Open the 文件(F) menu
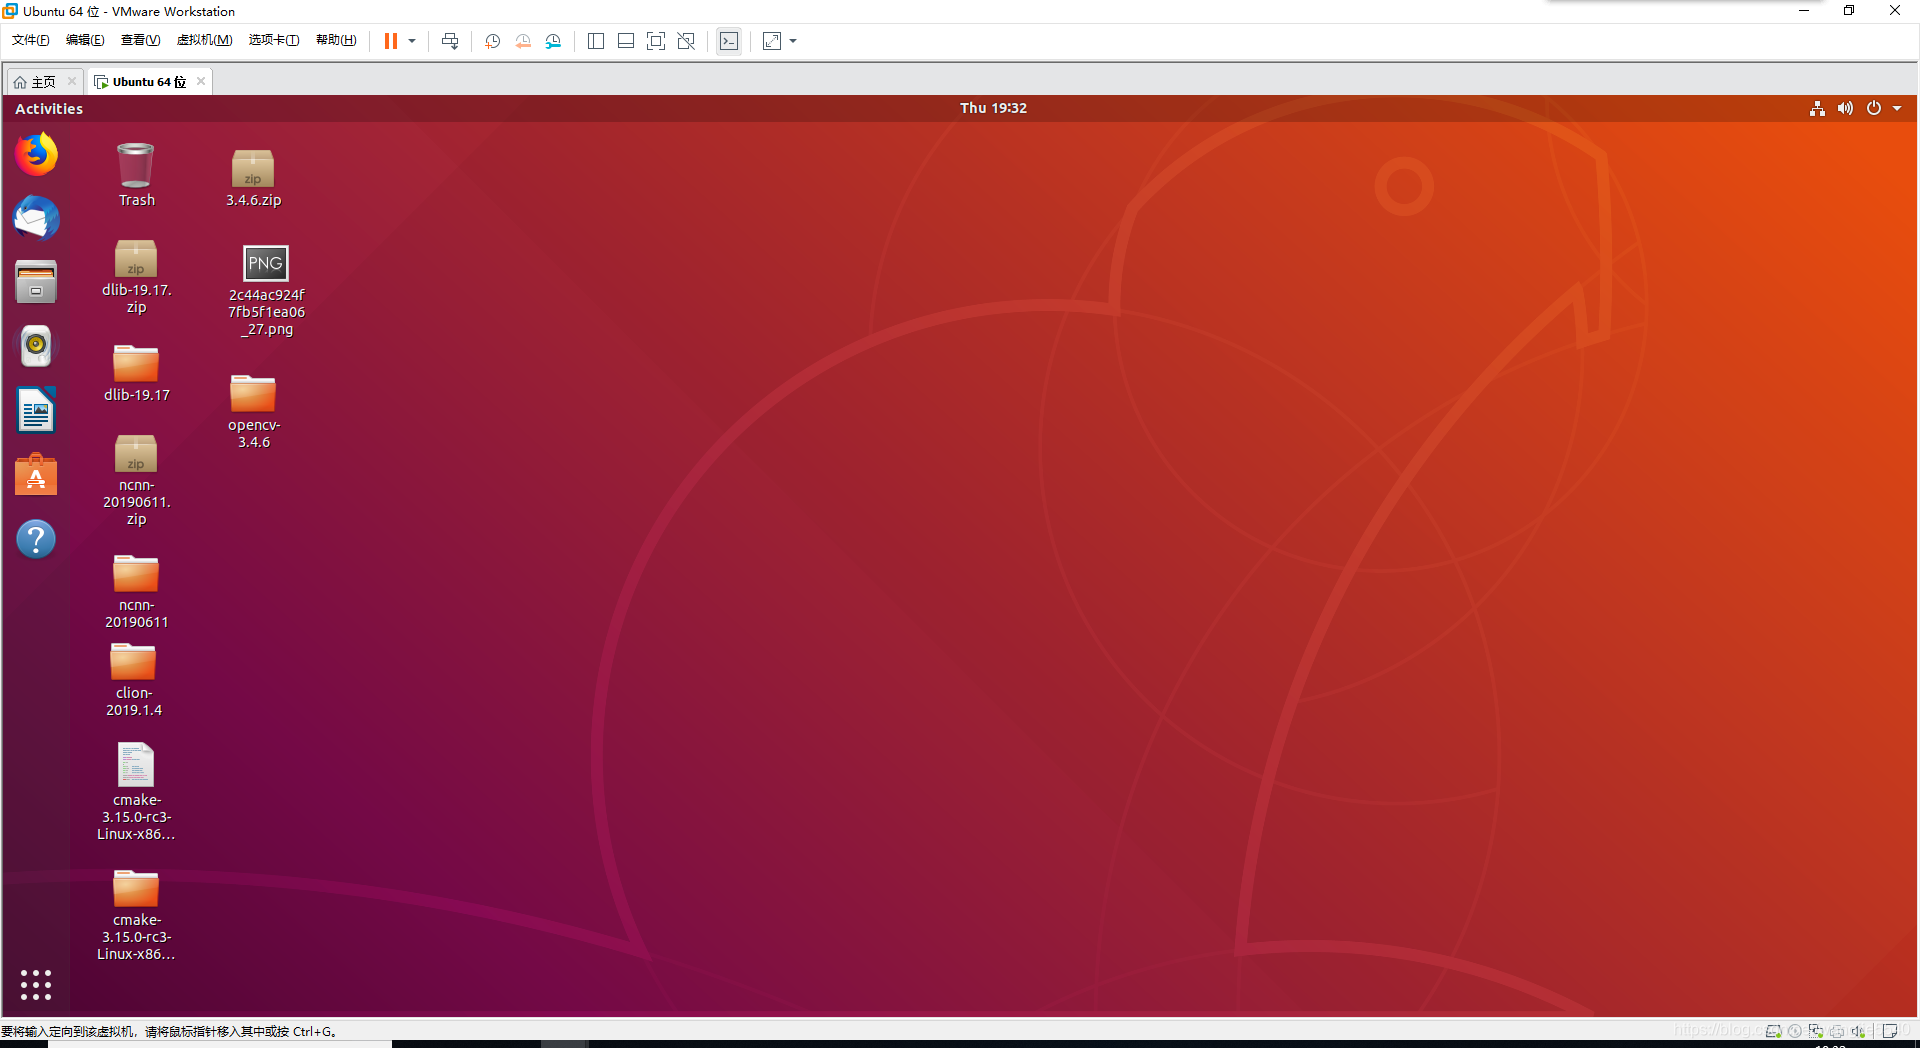Image resolution: width=1920 pixels, height=1048 pixels. pos(30,40)
